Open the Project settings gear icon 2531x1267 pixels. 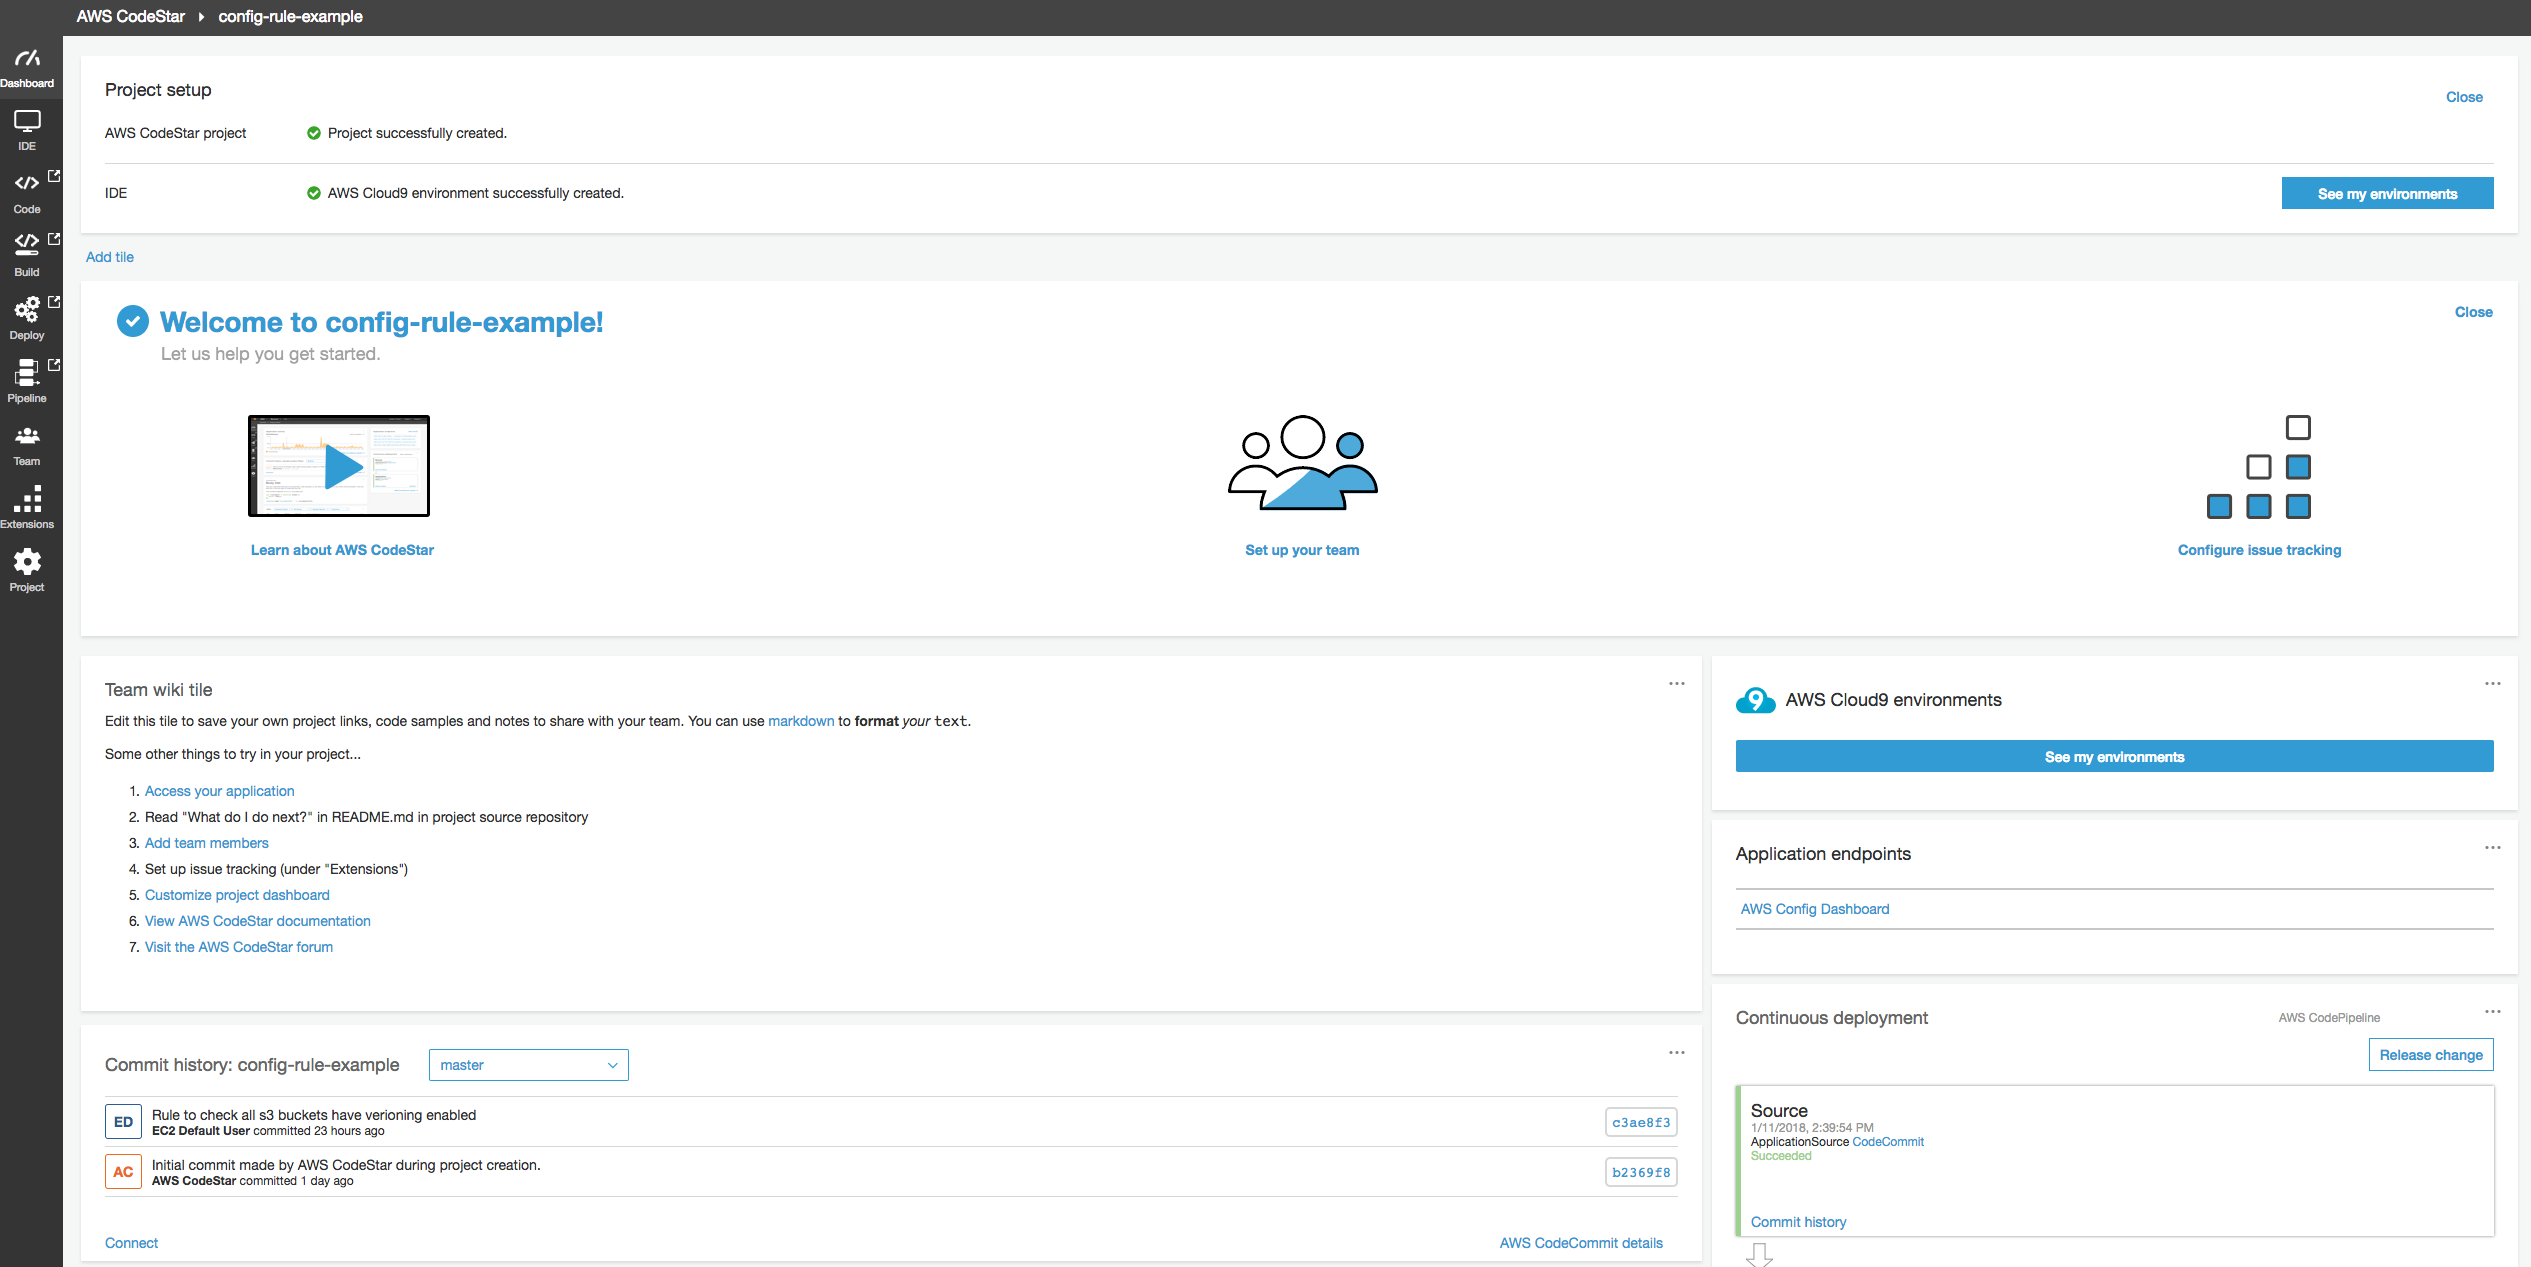(27, 569)
